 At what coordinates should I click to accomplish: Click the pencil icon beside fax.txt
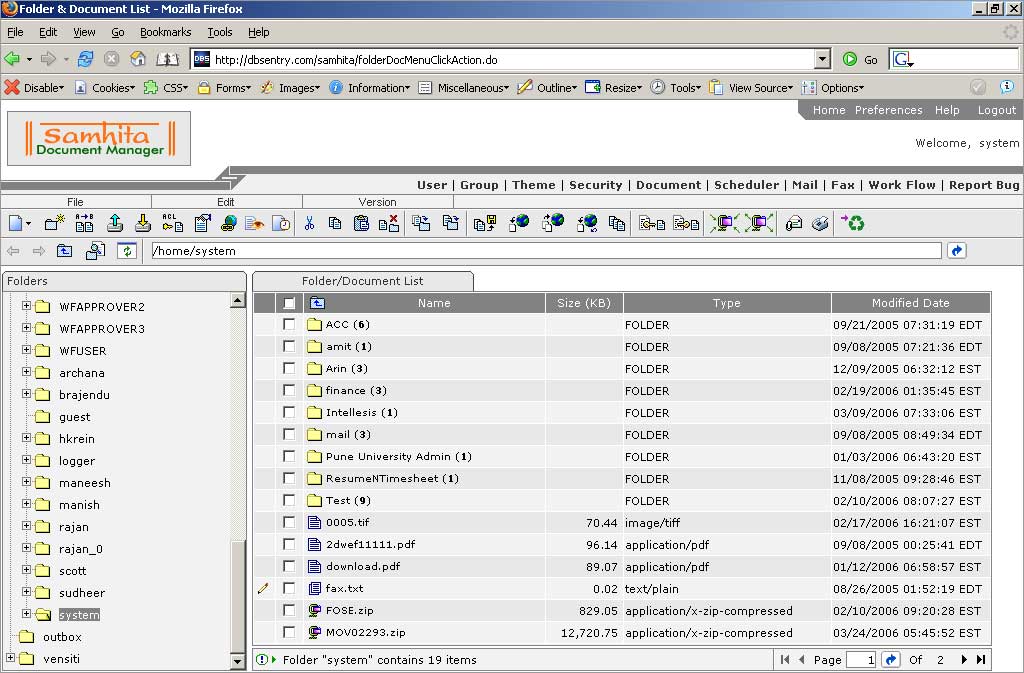(263, 588)
